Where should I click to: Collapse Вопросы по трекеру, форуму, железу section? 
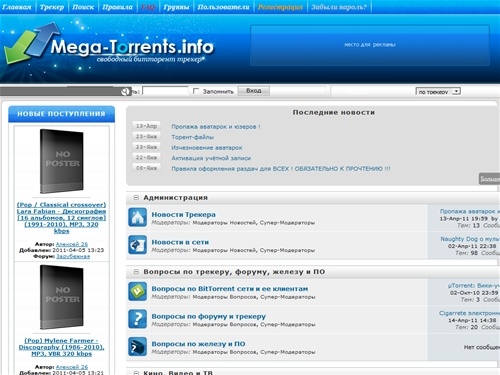coord(136,272)
